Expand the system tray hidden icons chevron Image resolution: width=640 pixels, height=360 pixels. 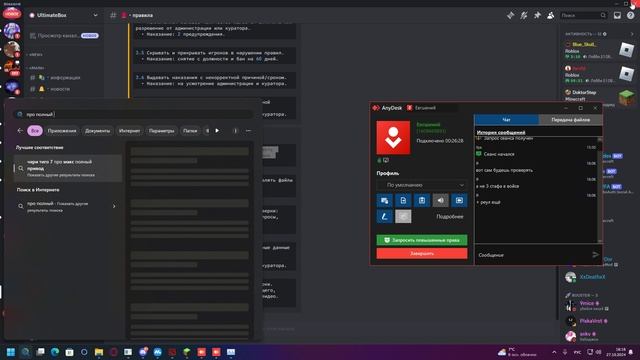(x=554, y=352)
